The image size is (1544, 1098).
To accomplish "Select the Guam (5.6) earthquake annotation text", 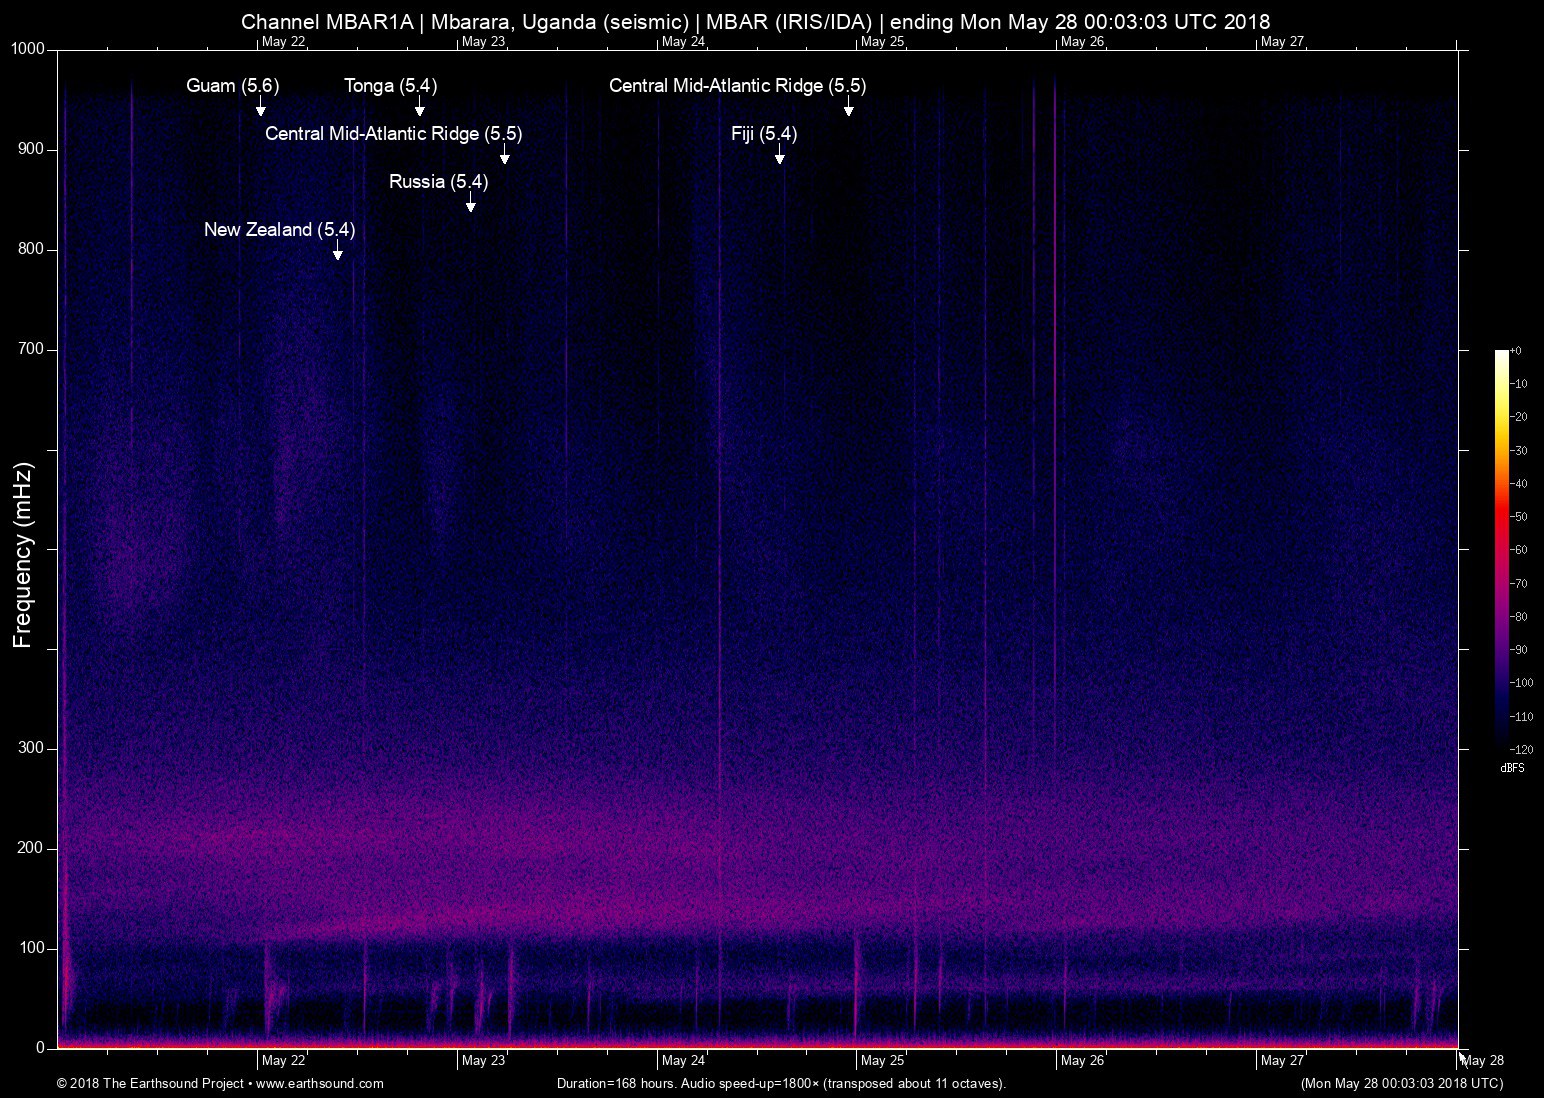I will pyautogui.click(x=232, y=86).
